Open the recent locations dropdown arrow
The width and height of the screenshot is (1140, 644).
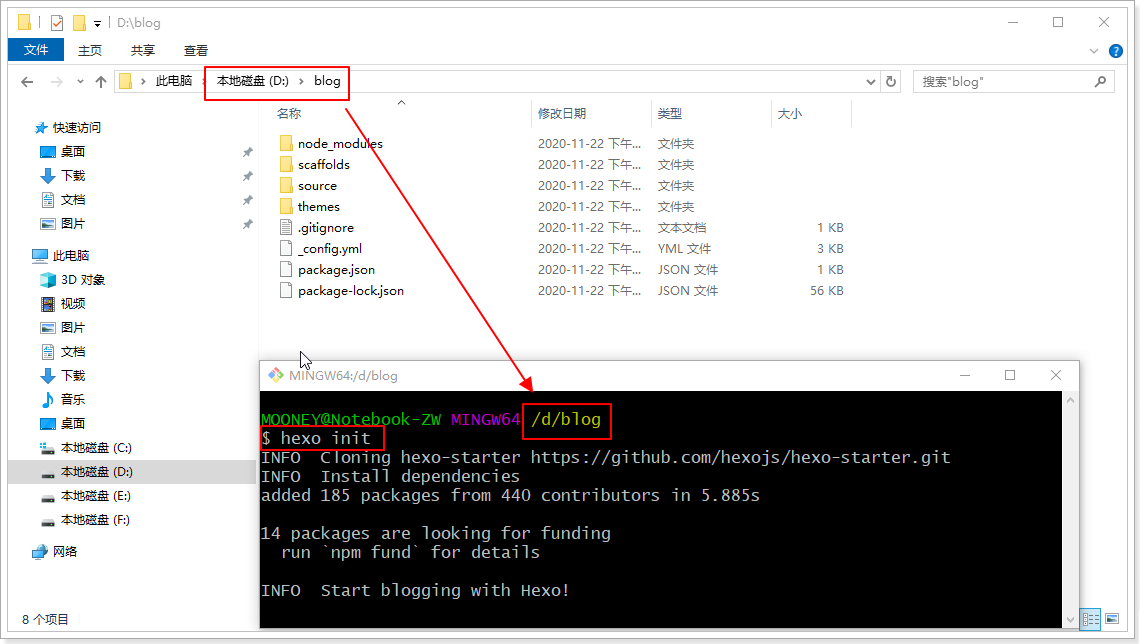point(80,81)
